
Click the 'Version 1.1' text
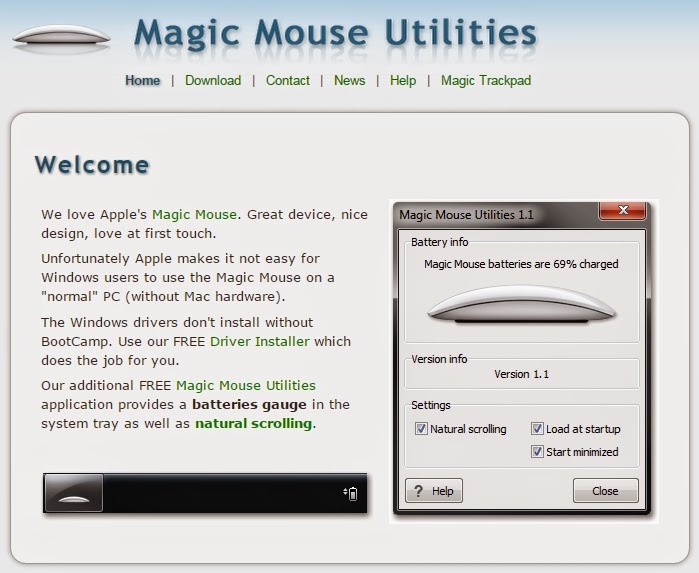tap(521, 374)
